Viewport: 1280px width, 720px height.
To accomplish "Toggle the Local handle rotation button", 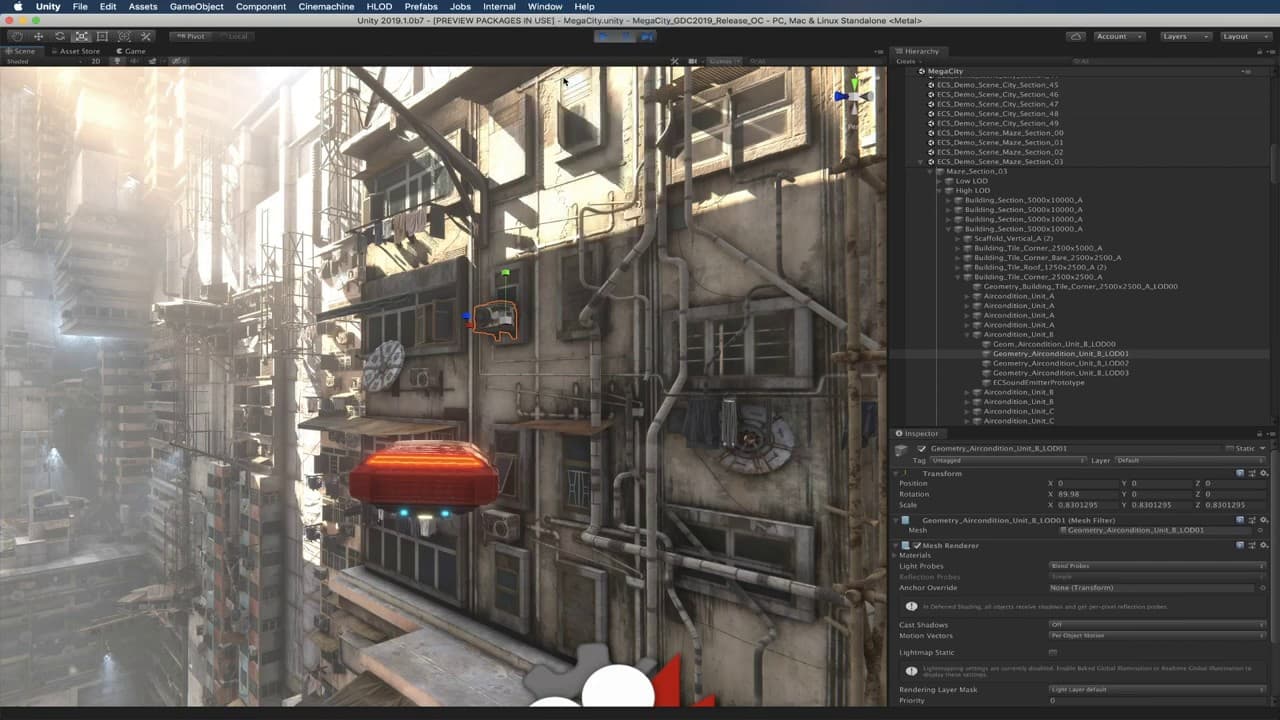I will point(233,37).
